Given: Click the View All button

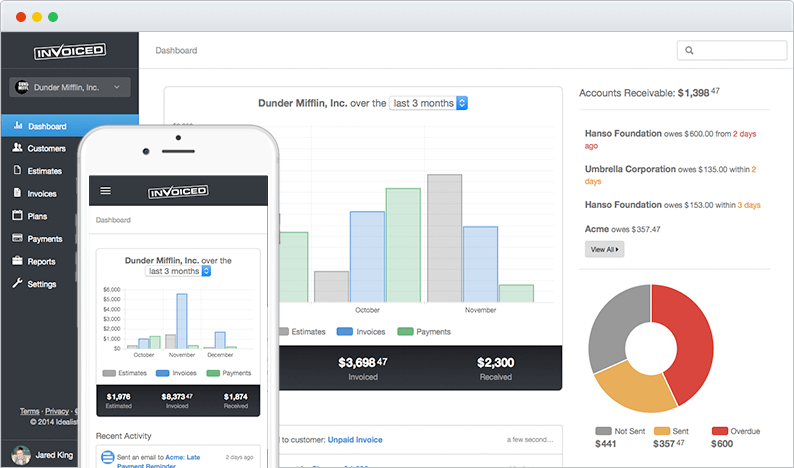Looking at the screenshot, I should [x=604, y=249].
